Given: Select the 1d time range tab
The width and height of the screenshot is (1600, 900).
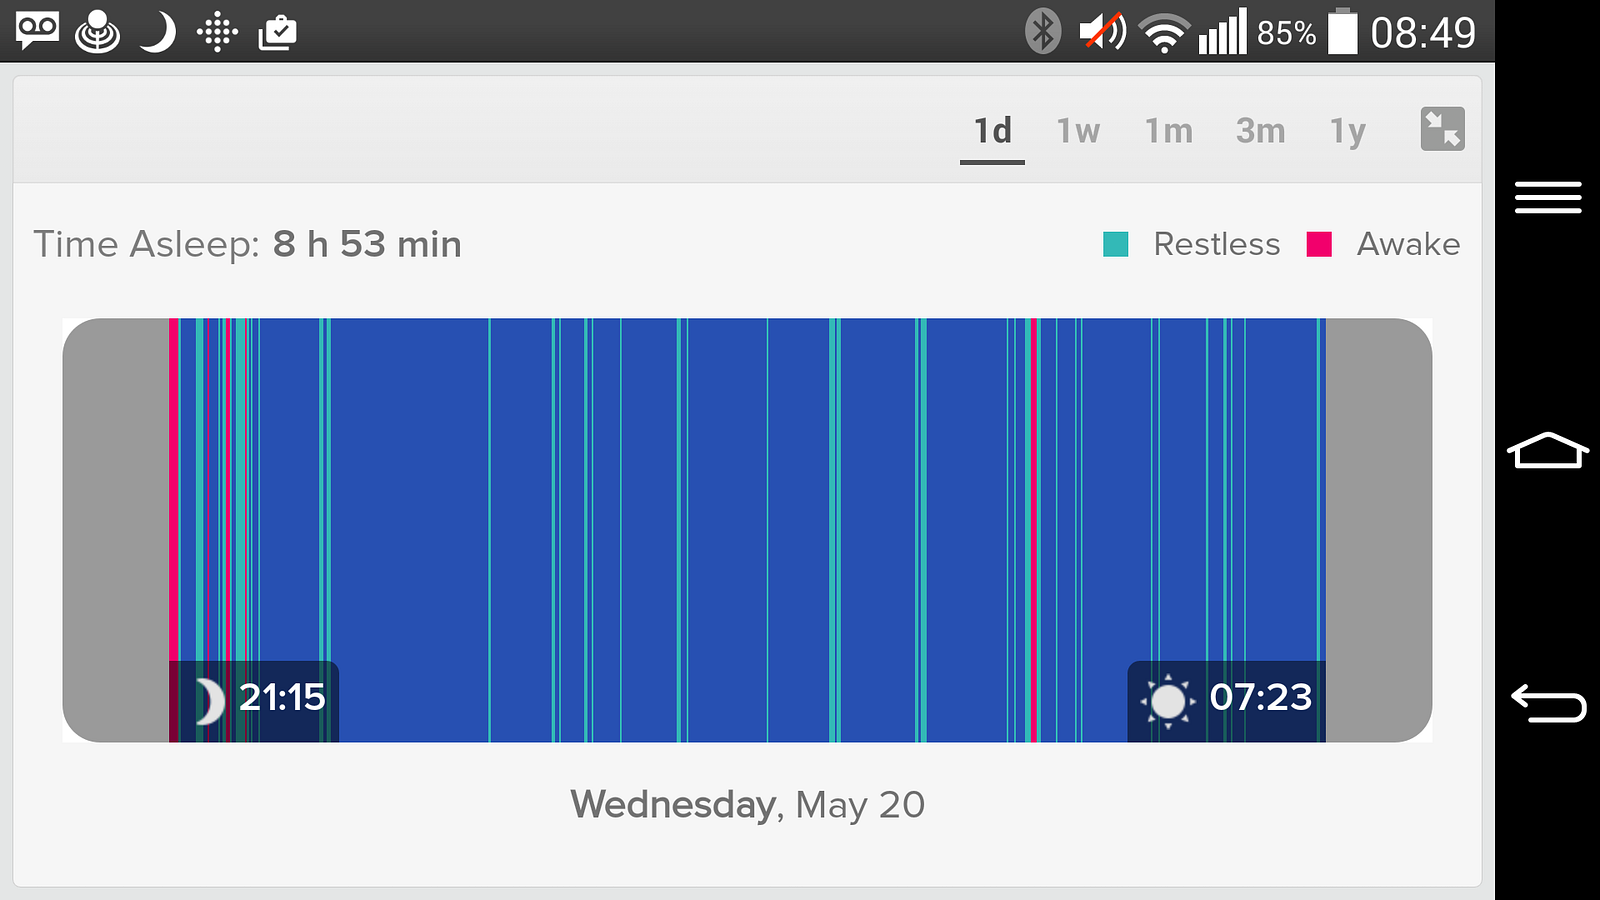Looking at the screenshot, I should click(992, 131).
